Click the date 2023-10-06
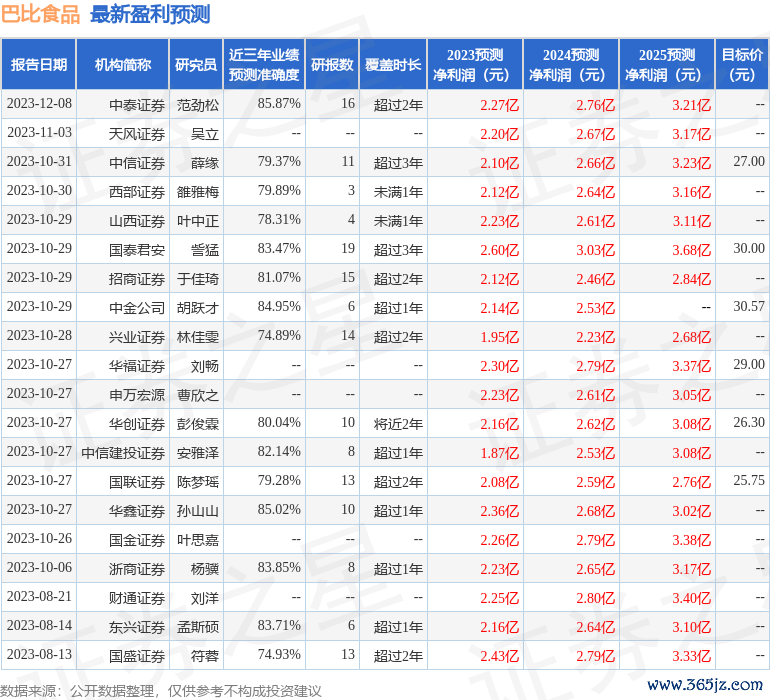This screenshot has height=700, width=770. click(x=39, y=567)
